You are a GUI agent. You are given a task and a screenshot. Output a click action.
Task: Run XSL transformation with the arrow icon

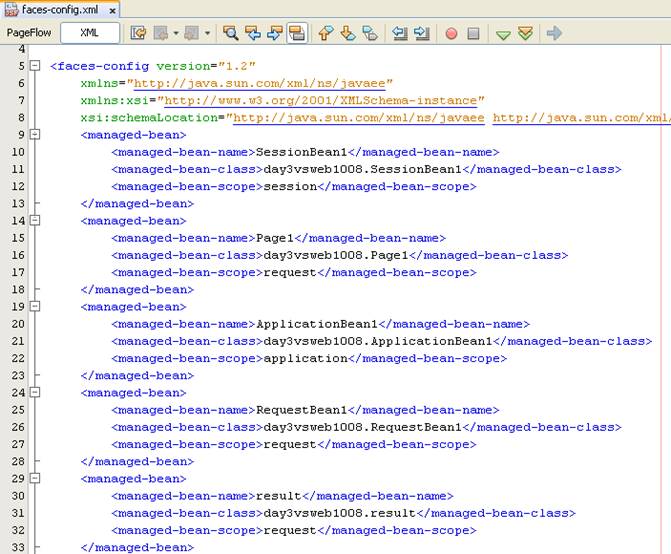point(554,33)
